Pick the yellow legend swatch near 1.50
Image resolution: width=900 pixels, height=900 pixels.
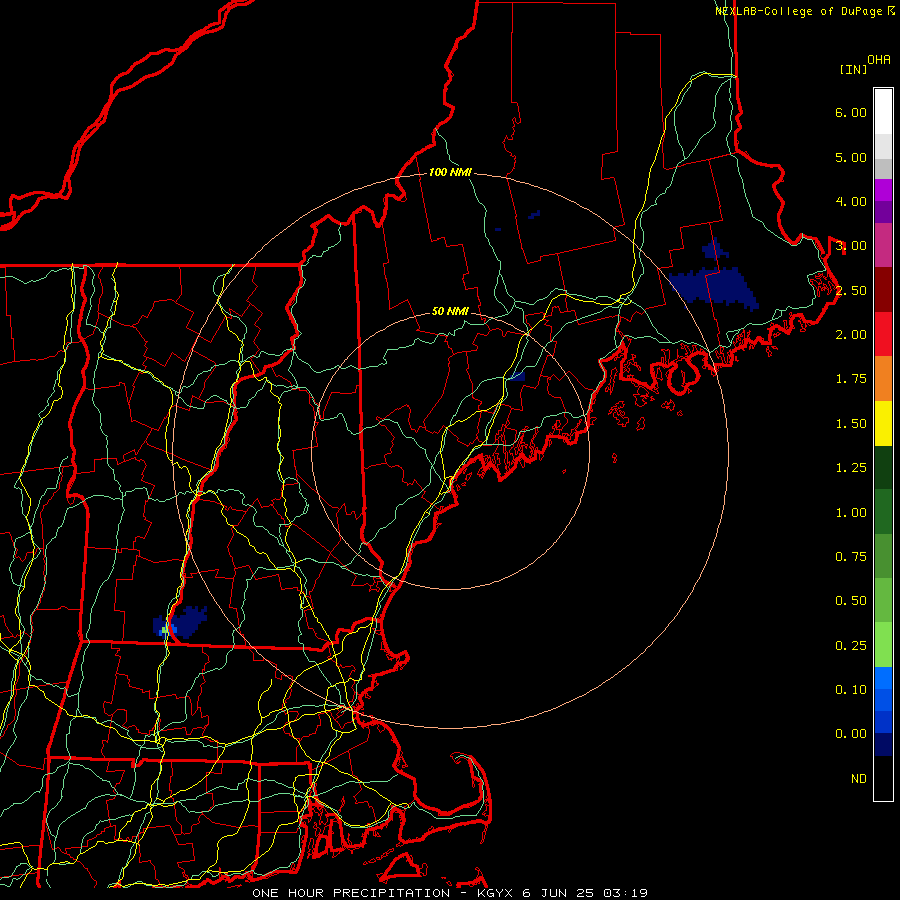[883, 423]
